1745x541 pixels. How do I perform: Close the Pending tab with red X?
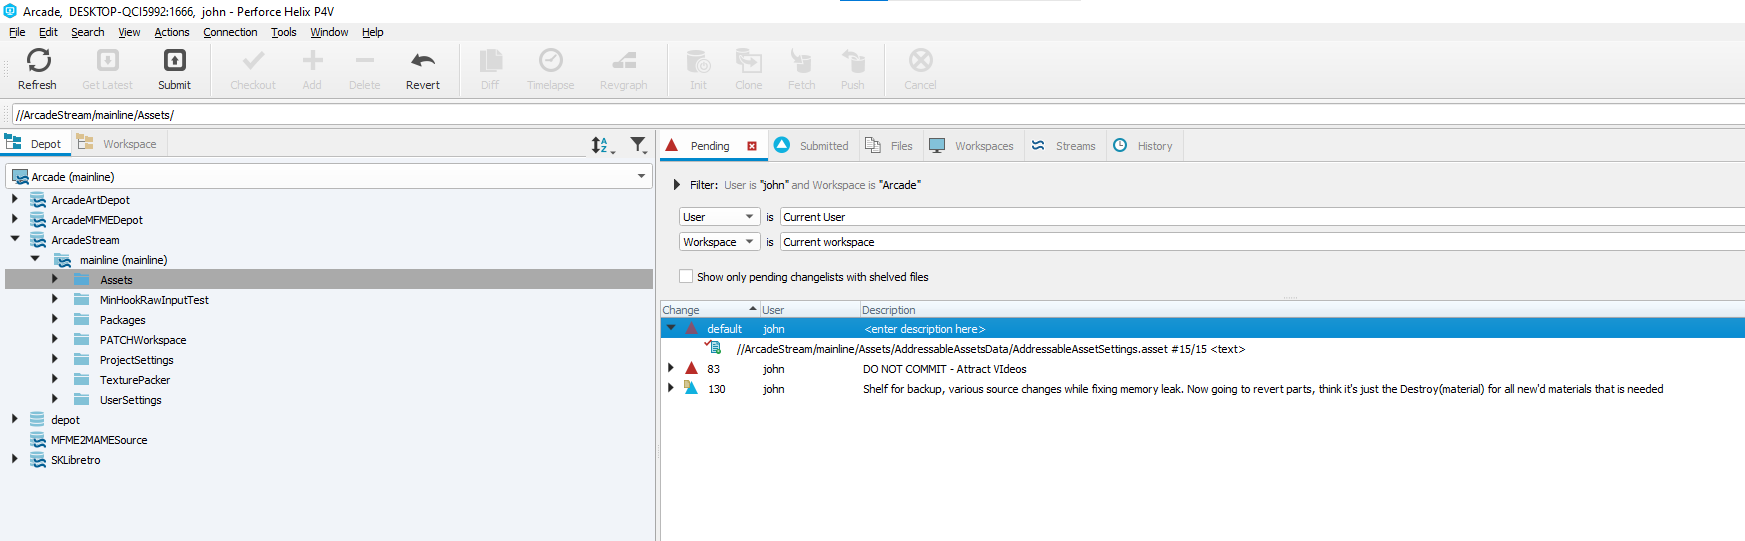[x=752, y=146]
